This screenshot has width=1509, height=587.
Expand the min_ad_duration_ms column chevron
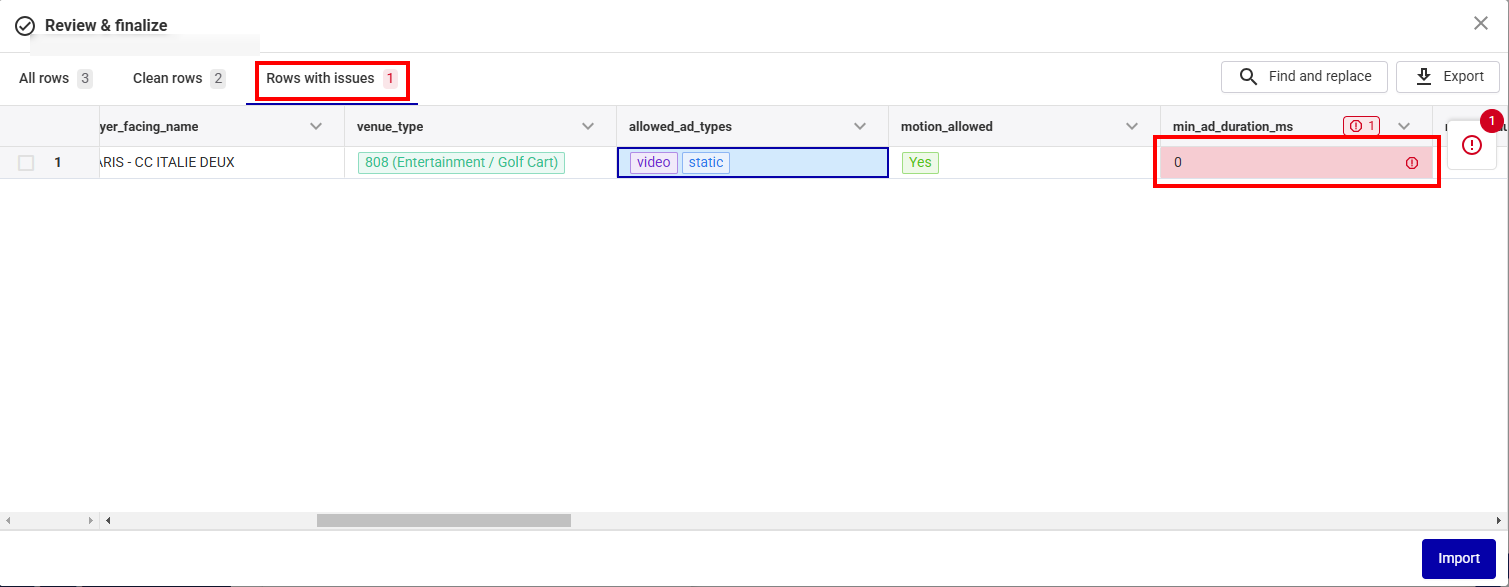(1404, 126)
